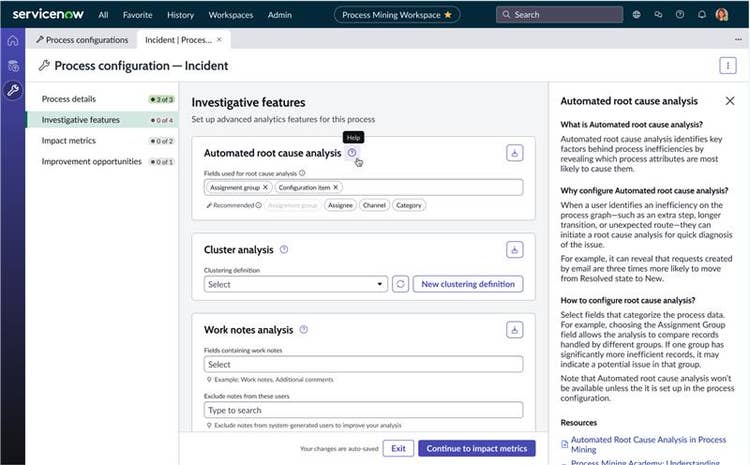Click the Cluster analysis card action icon
This screenshot has height=465, width=750.
[x=515, y=250]
